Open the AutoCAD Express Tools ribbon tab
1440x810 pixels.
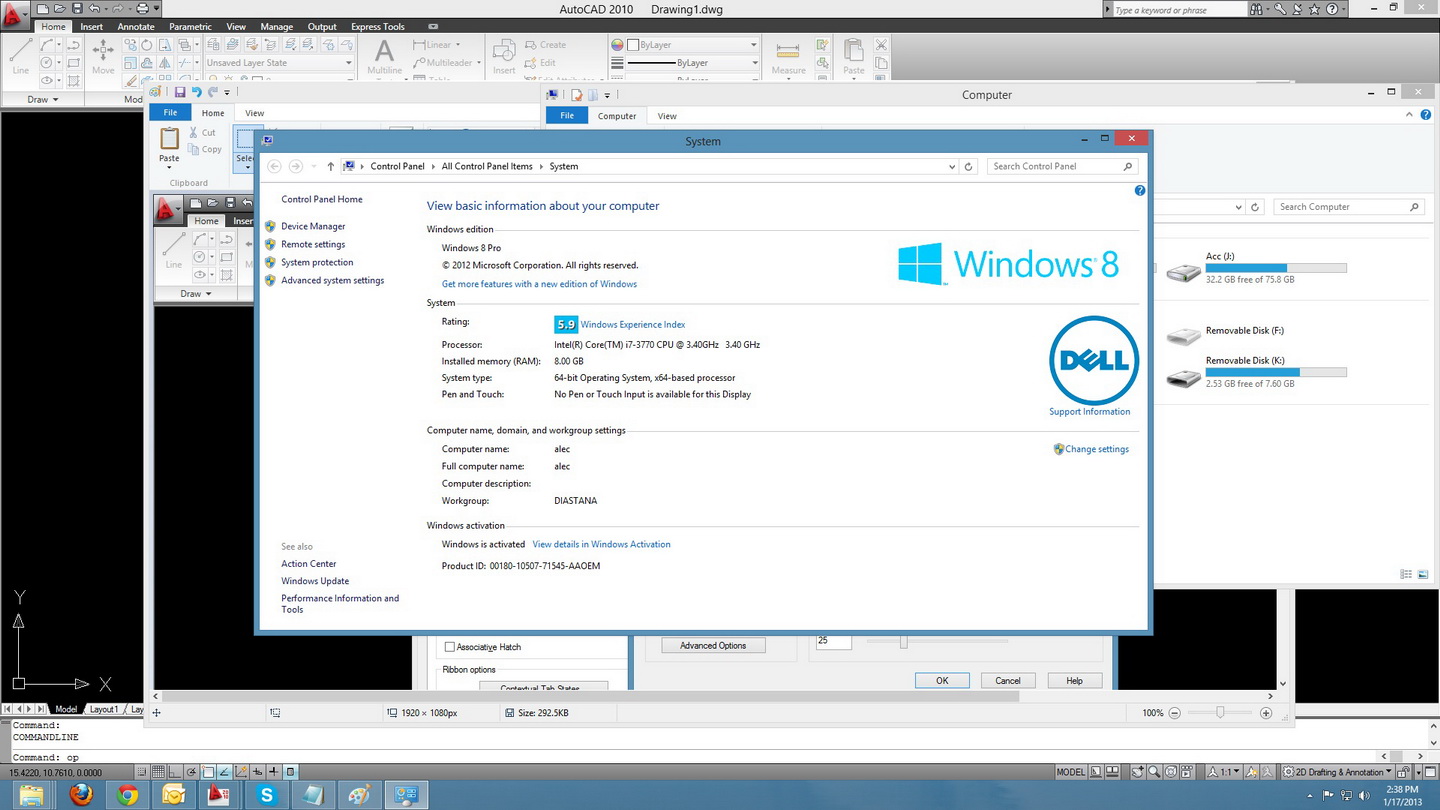tap(378, 27)
